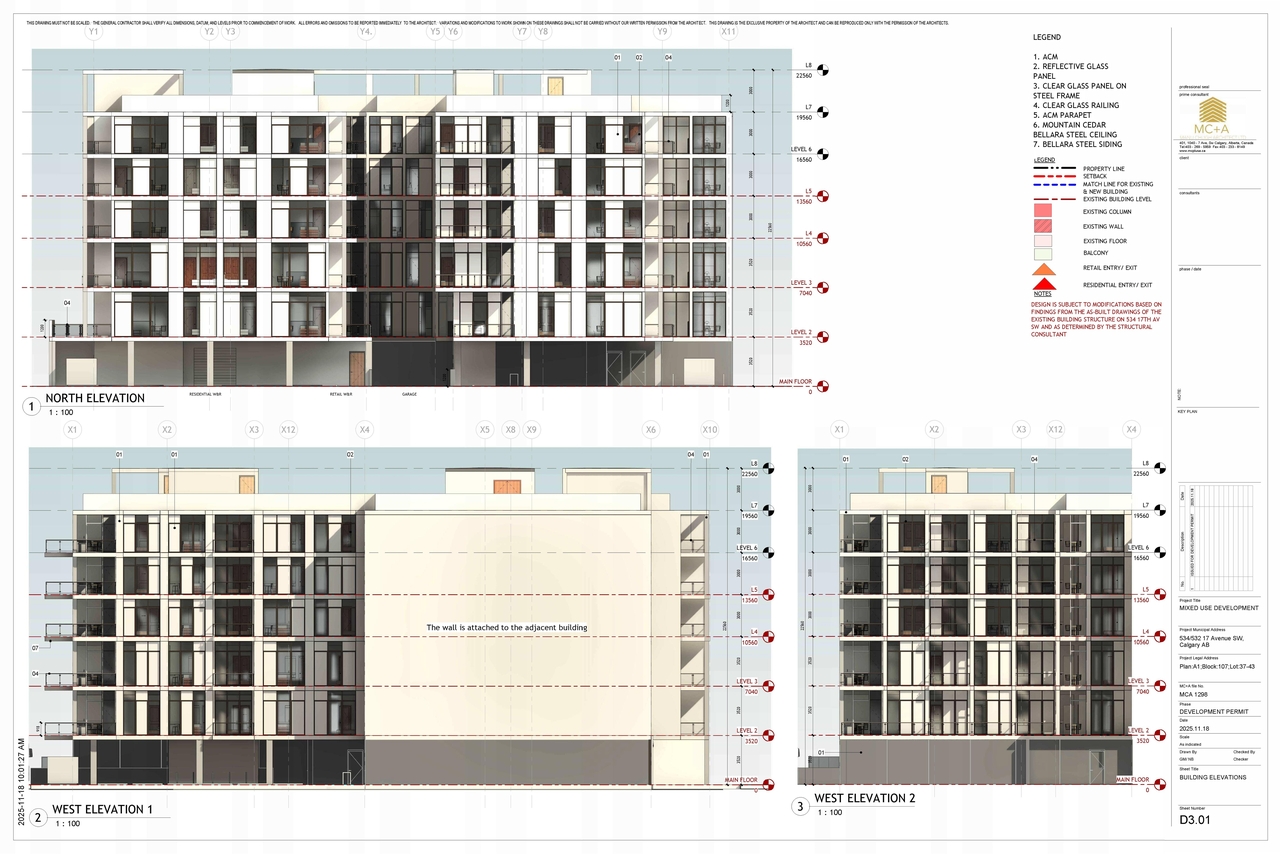Image resolution: width=1280 pixels, height=854 pixels.
Task: Click the 'BUILDING ELEVATIONS' sheet title
Action: (x=1213, y=777)
